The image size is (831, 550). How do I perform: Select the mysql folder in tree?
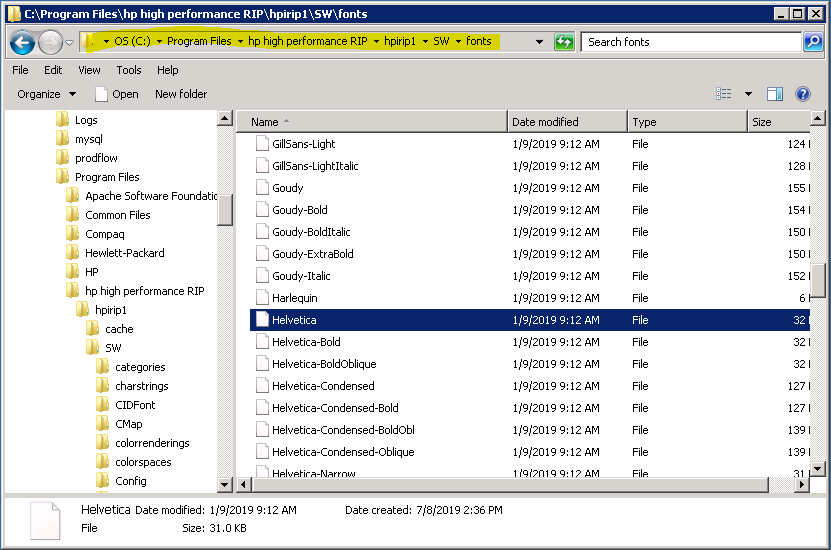(x=79, y=139)
